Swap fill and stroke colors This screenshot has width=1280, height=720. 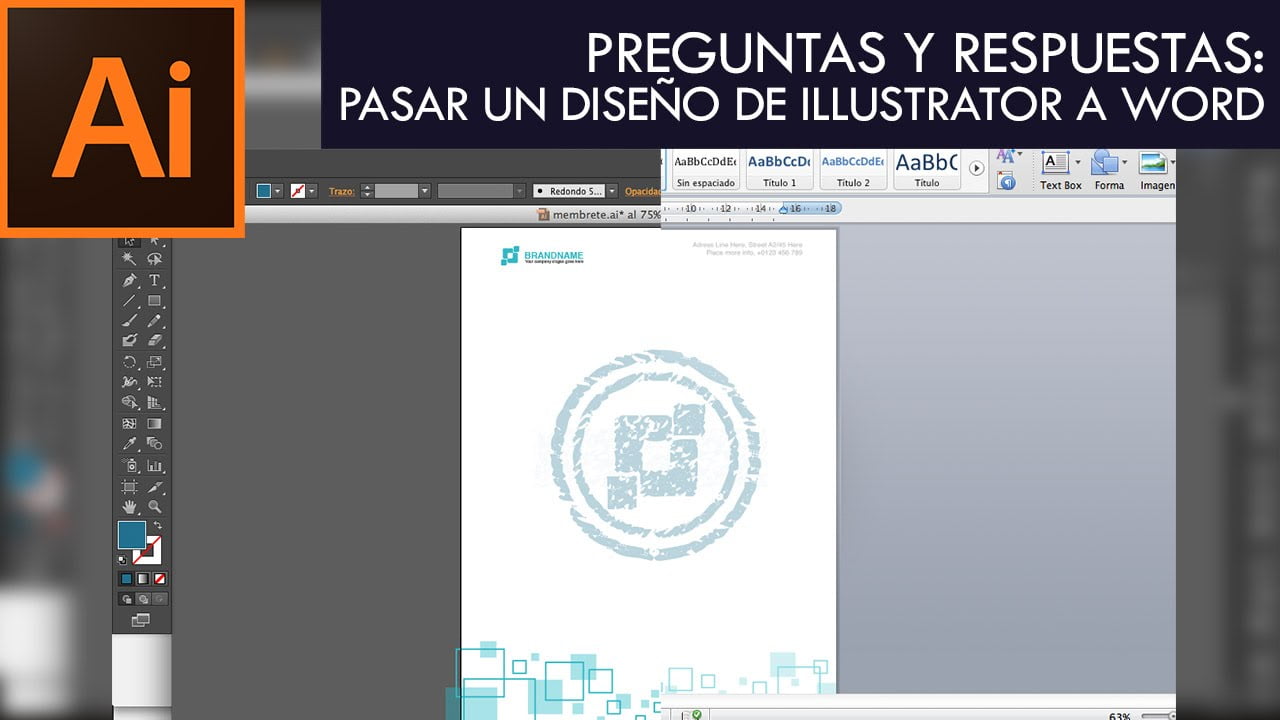click(157, 525)
